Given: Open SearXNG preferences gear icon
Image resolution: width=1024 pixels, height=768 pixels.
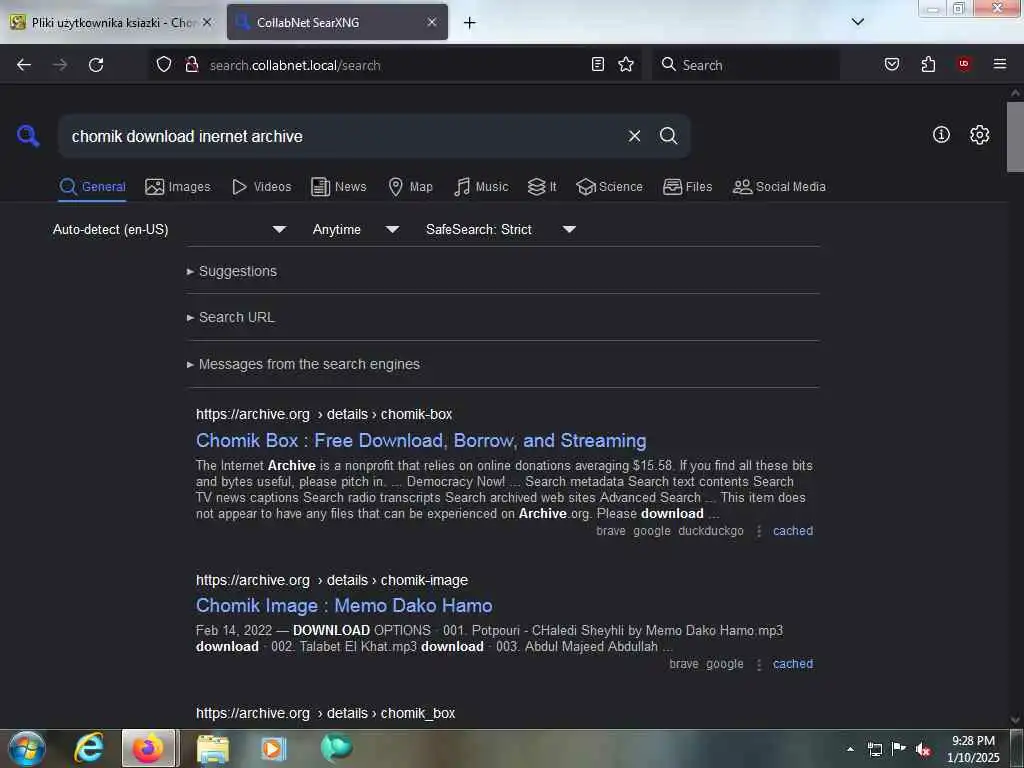Looking at the screenshot, I should (979, 135).
